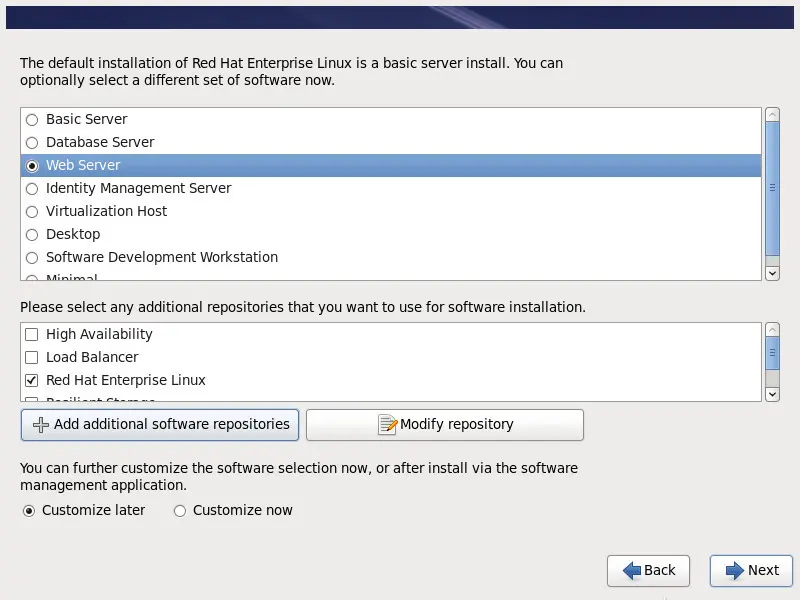The image size is (800, 600).
Task: Select Software Development Workstation radio button
Action: (32, 258)
